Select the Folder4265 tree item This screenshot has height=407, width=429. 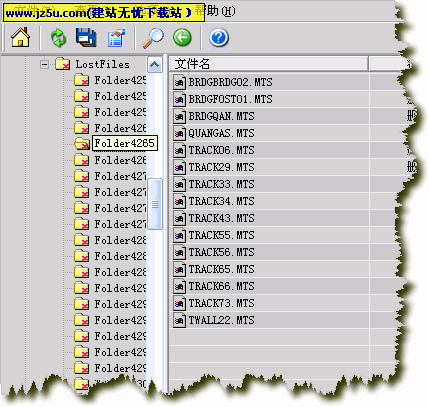(x=125, y=143)
